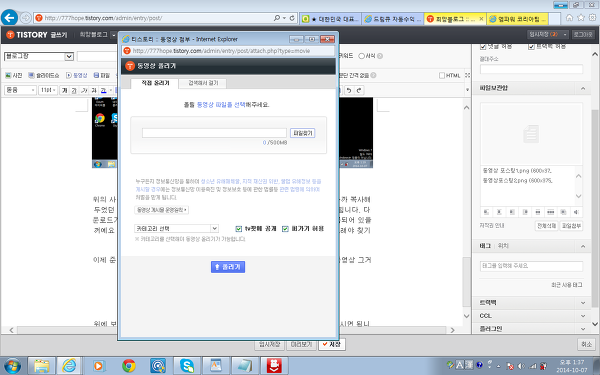The image size is (600, 375).
Task: Click the address bar search magnifier icon
Action: [x=277, y=18]
